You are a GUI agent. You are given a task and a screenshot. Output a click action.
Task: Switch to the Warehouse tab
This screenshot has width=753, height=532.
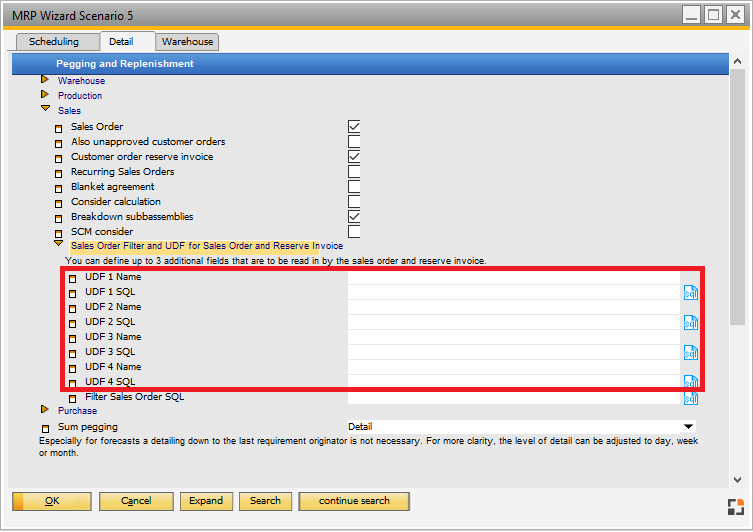187,42
